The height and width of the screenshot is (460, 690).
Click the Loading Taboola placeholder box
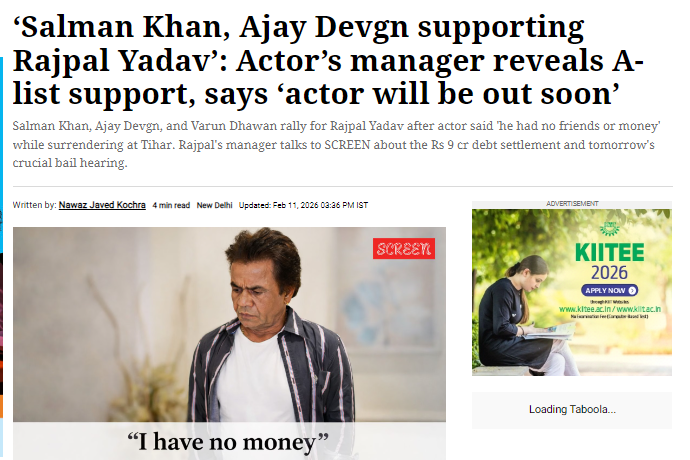pos(572,410)
